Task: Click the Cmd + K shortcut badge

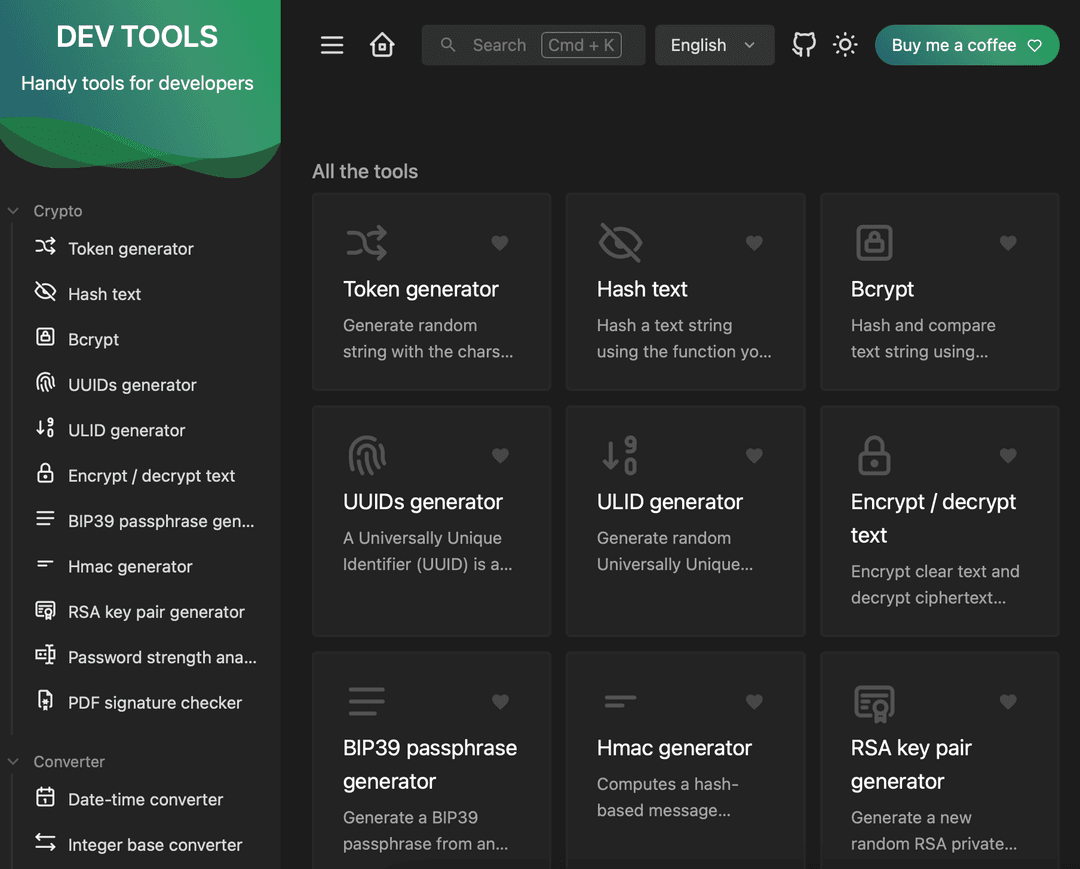Action: pyautogui.click(x=581, y=45)
